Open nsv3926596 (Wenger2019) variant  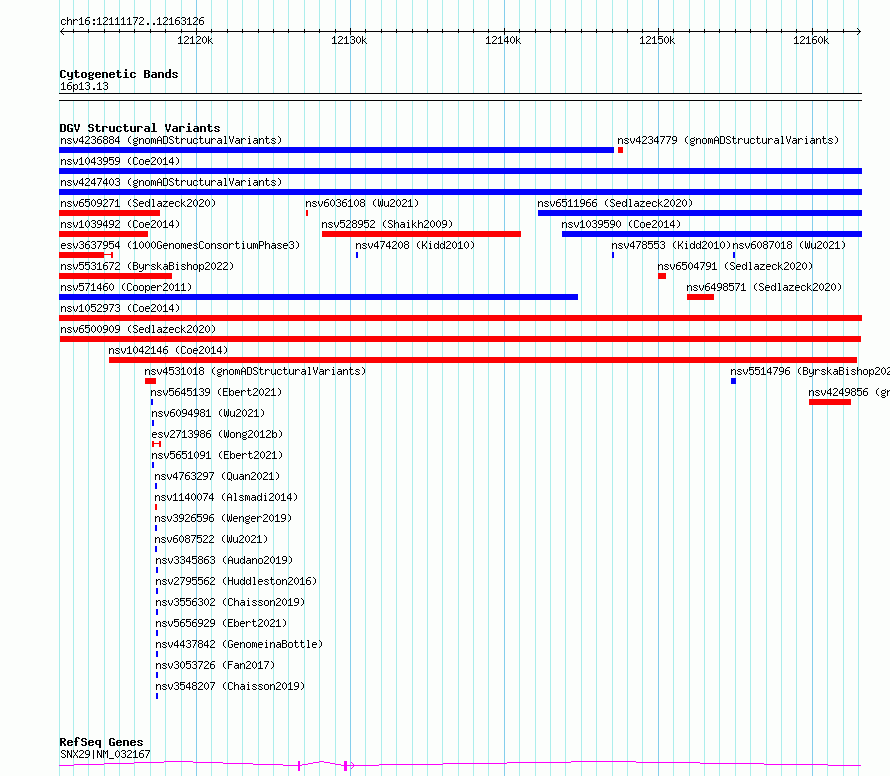223,518
